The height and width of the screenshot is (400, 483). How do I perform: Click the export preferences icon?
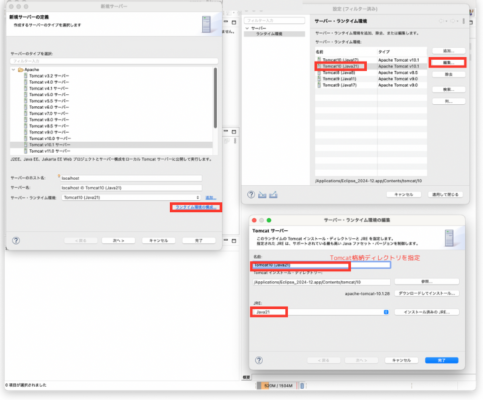273,195
